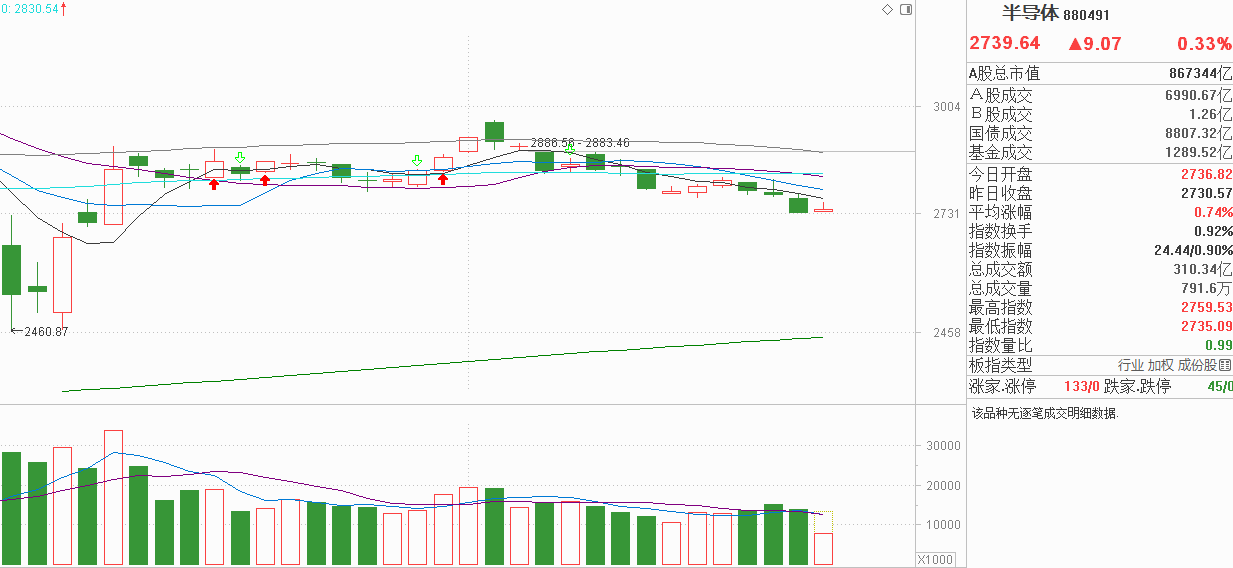The height and width of the screenshot is (568, 1233).
Task: Click the green down arrow near 2883.46
Action: (570, 147)
